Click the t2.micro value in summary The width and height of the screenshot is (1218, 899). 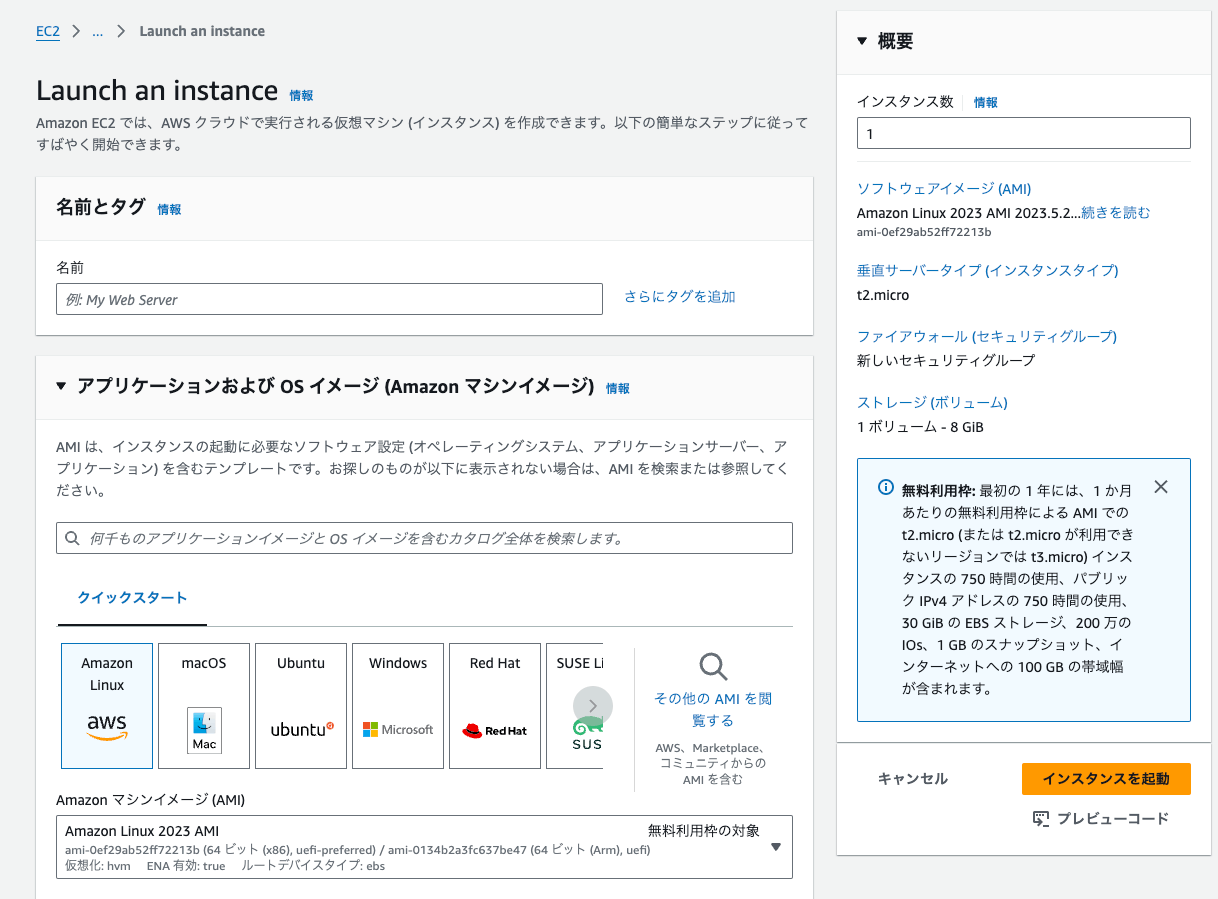[x=883, y=295]
